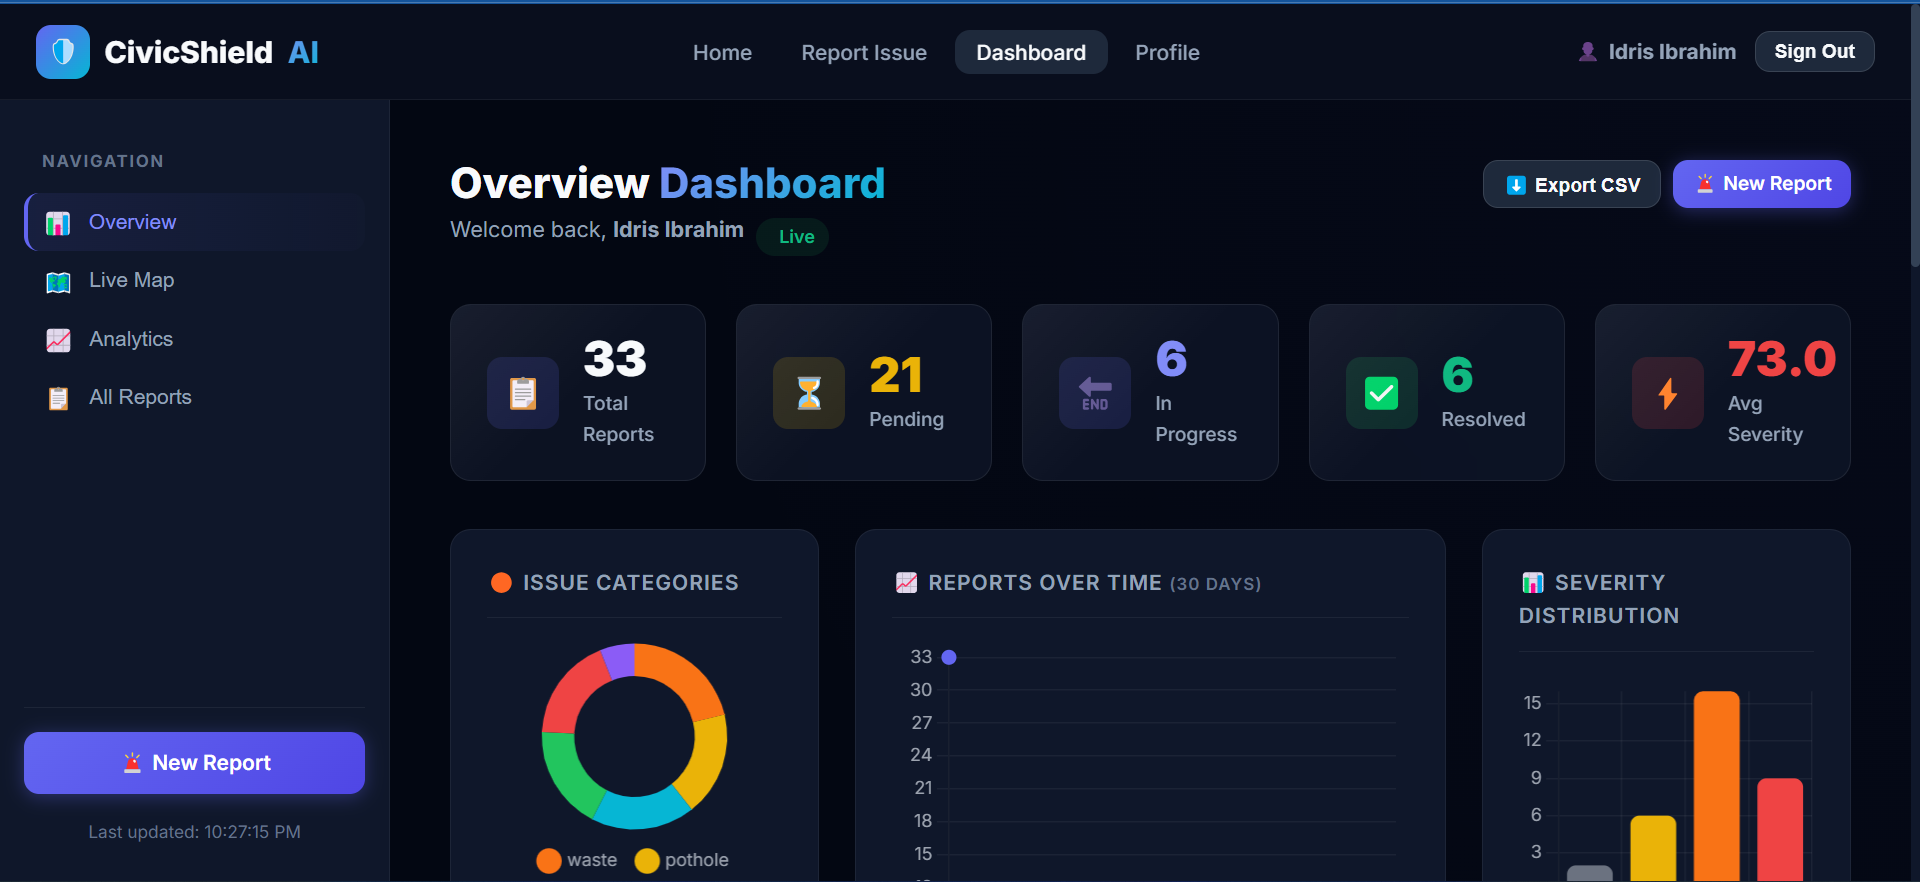Click the orange circle icon by Issue Categories

pyautogui.click(x=502, y=583)
